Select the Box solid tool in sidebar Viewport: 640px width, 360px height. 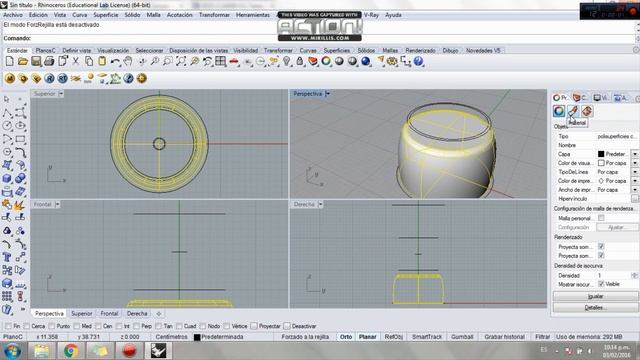pos(7,178)
